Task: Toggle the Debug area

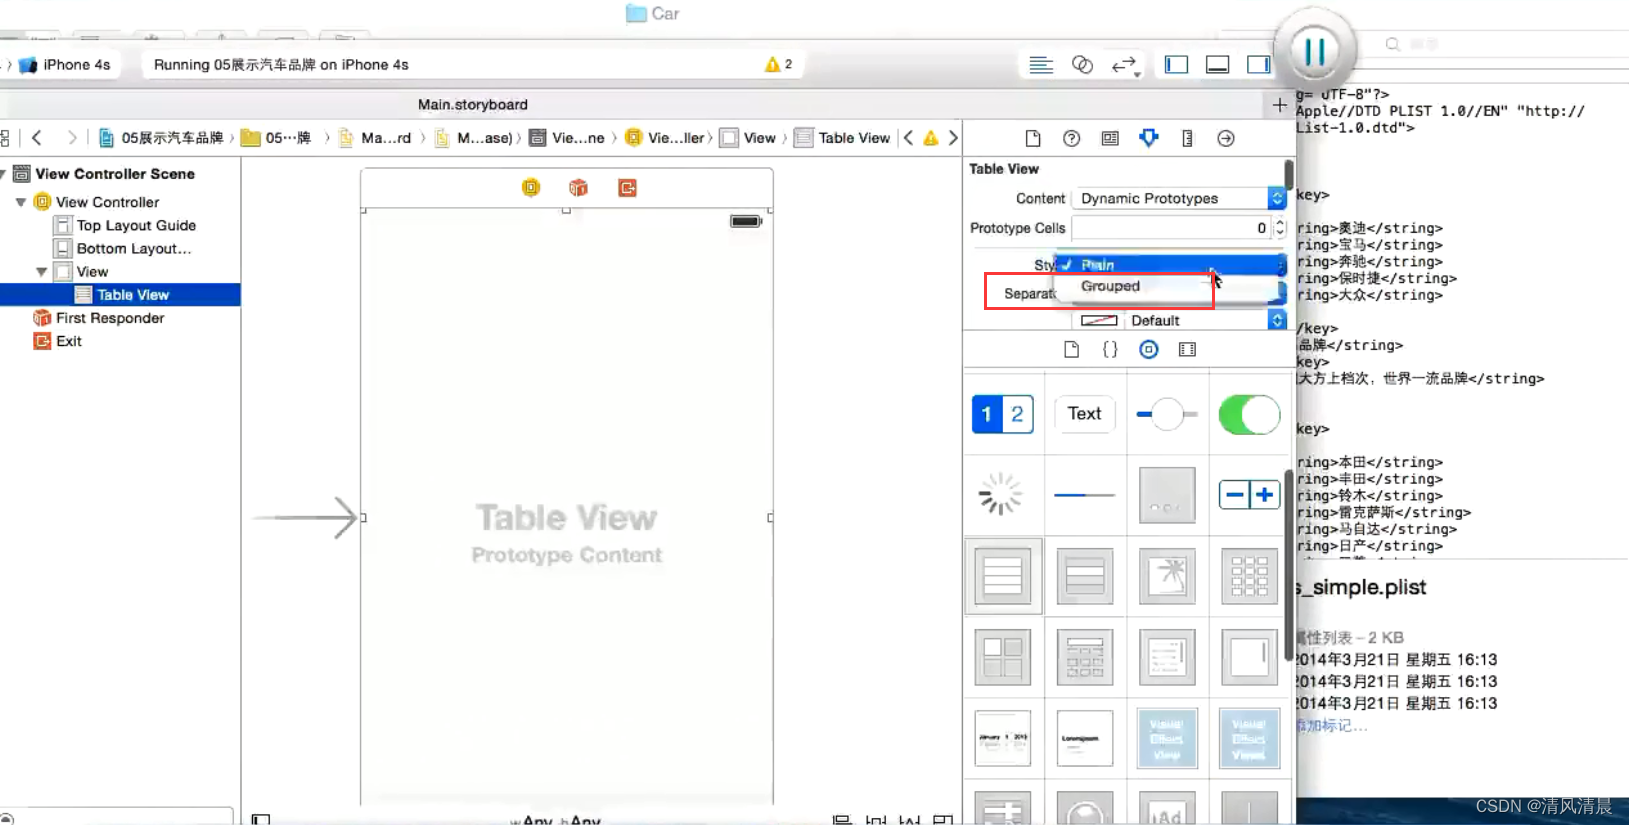Action: (1218, 65)
